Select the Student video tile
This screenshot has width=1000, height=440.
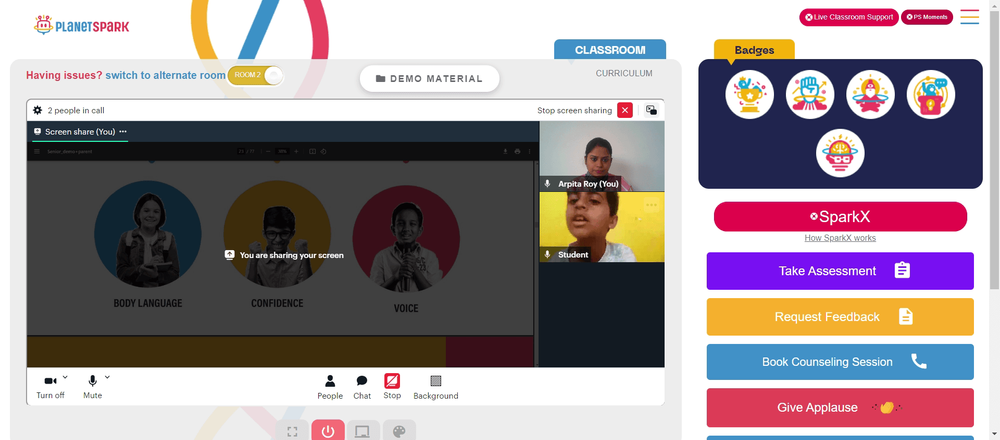(x=601, y=227)
